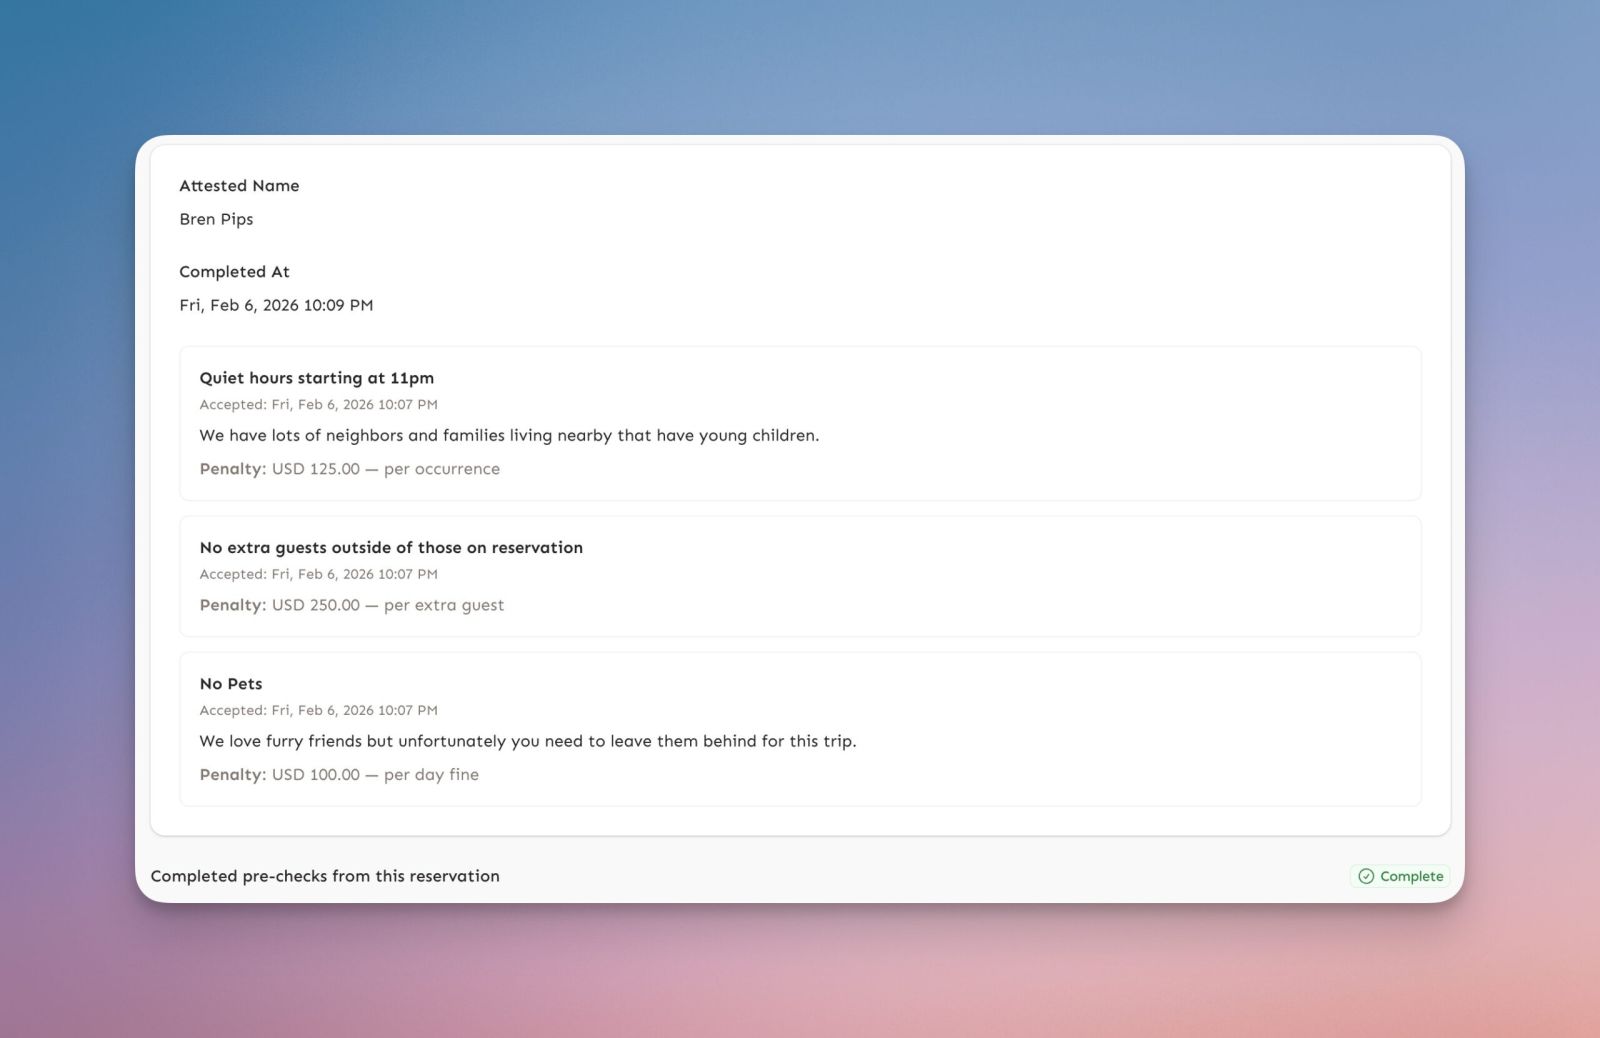Click the per extra guest penalty text
The height and width of the screenshot is (1038, 1600).
443,605
